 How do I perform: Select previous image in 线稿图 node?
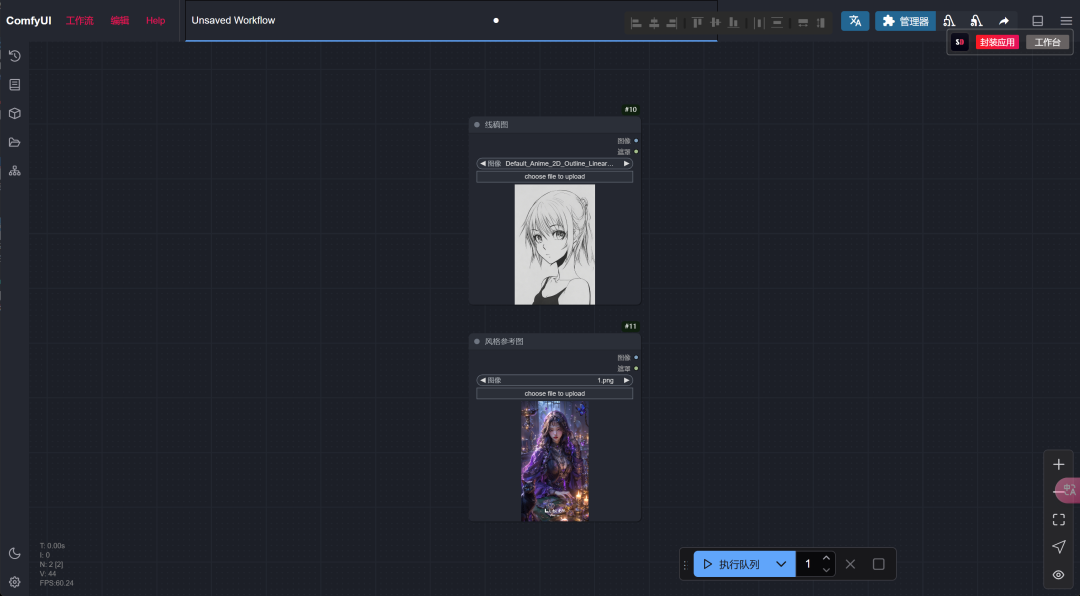coord(482,164)
